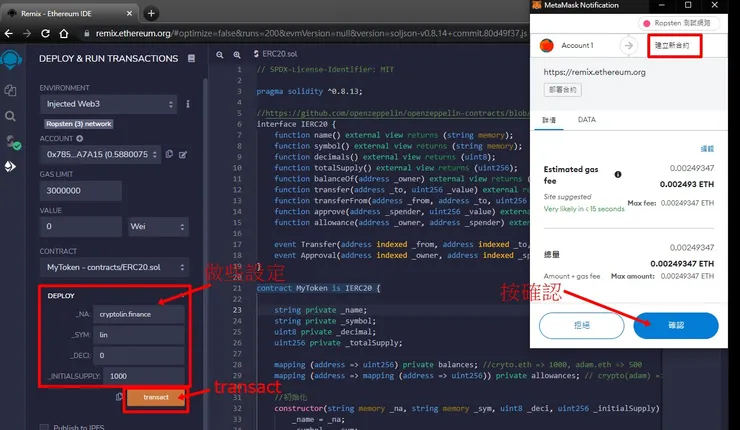This screenshot has height=430, width=740.
Task: Click DEPLOY section header
Action: coord(61,295)
